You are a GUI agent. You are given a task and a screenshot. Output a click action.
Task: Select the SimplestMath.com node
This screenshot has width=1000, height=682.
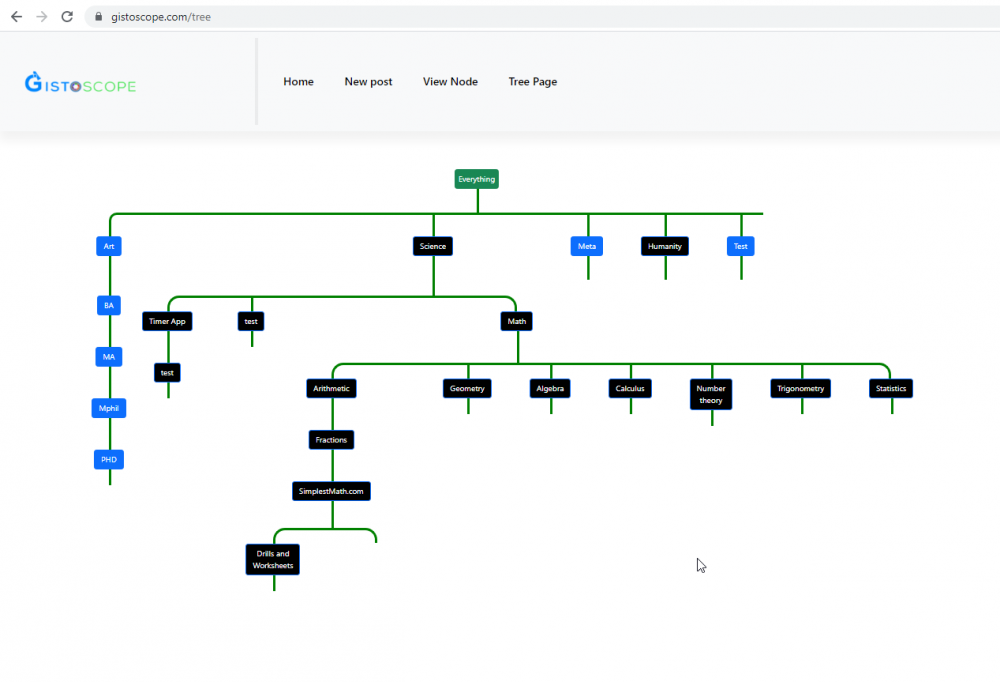click(x=332, y=491)
